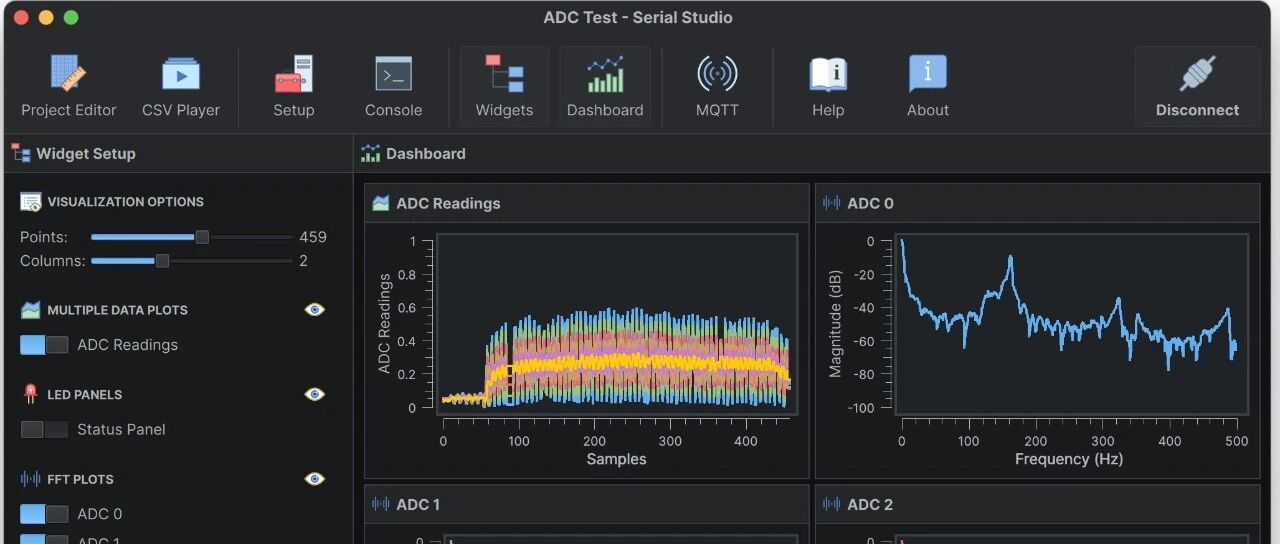Toggle visibility of LED Panels

(x=315, y=394)
